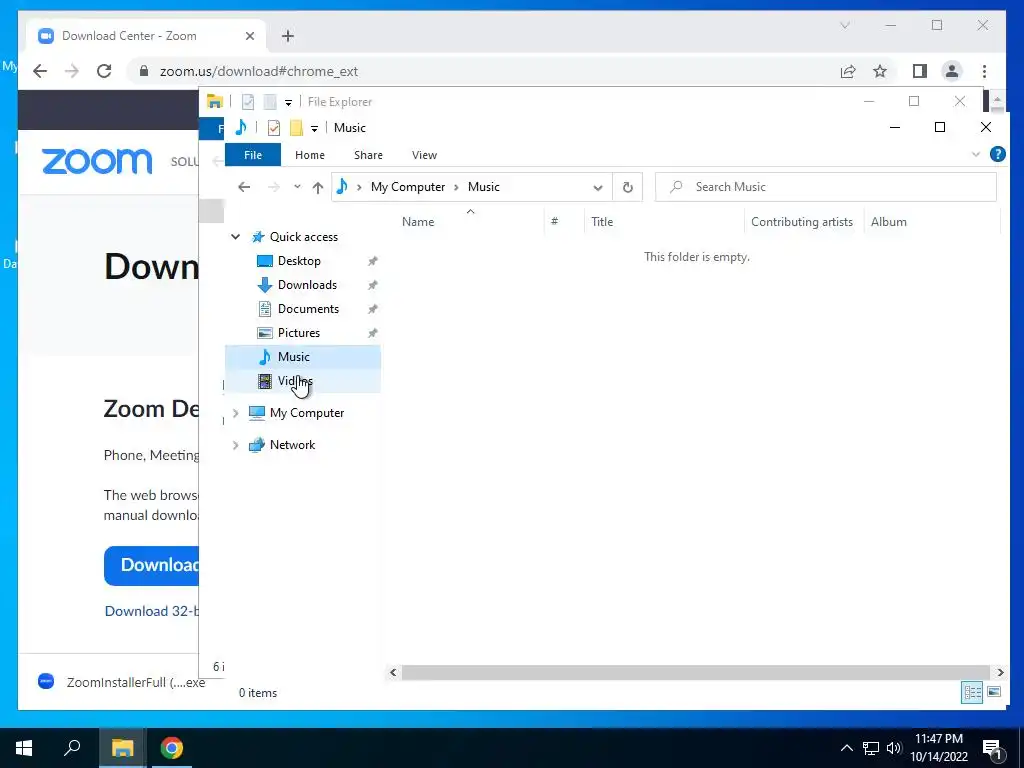1024x768 pixels.
Task: Switch to the Home ribbon tab
Action: [310, 155]
